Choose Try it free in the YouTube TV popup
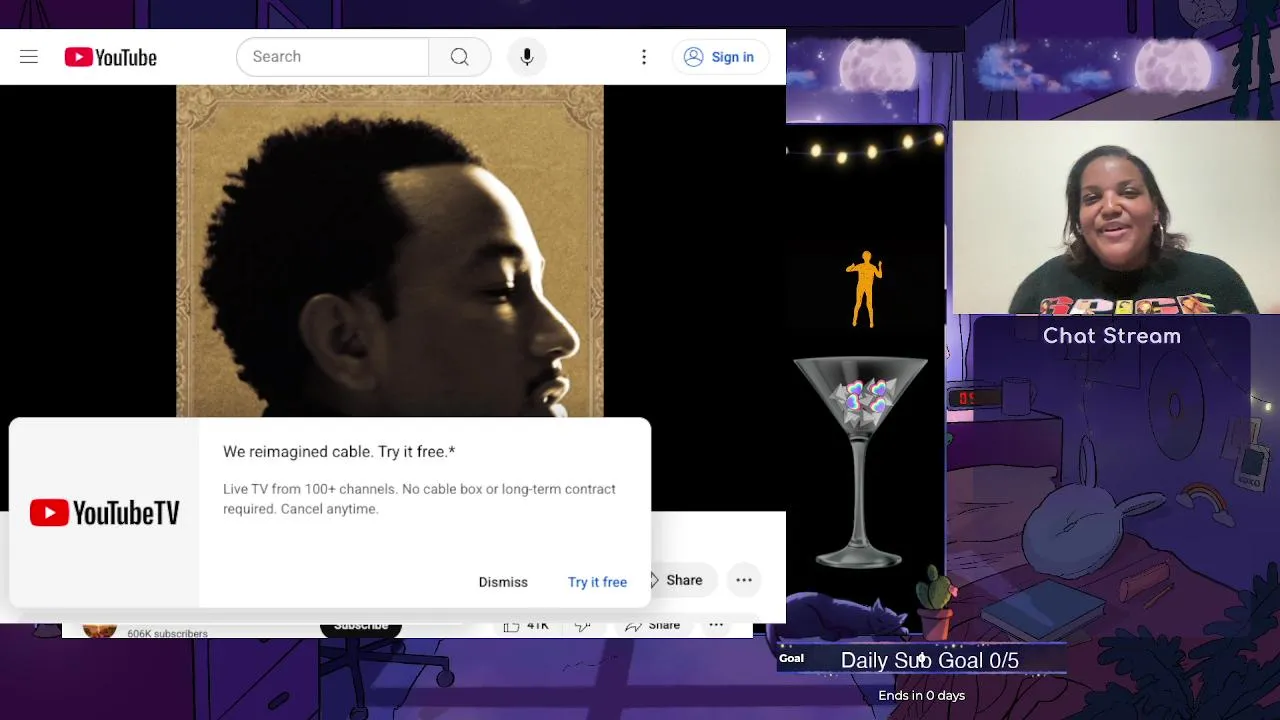Viewport: 1280px width, 720px height. point(597,582)
